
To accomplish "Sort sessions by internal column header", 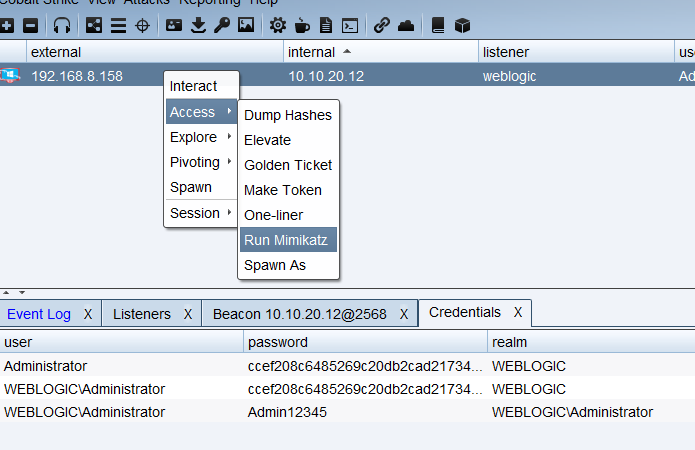I will (381, 52).
